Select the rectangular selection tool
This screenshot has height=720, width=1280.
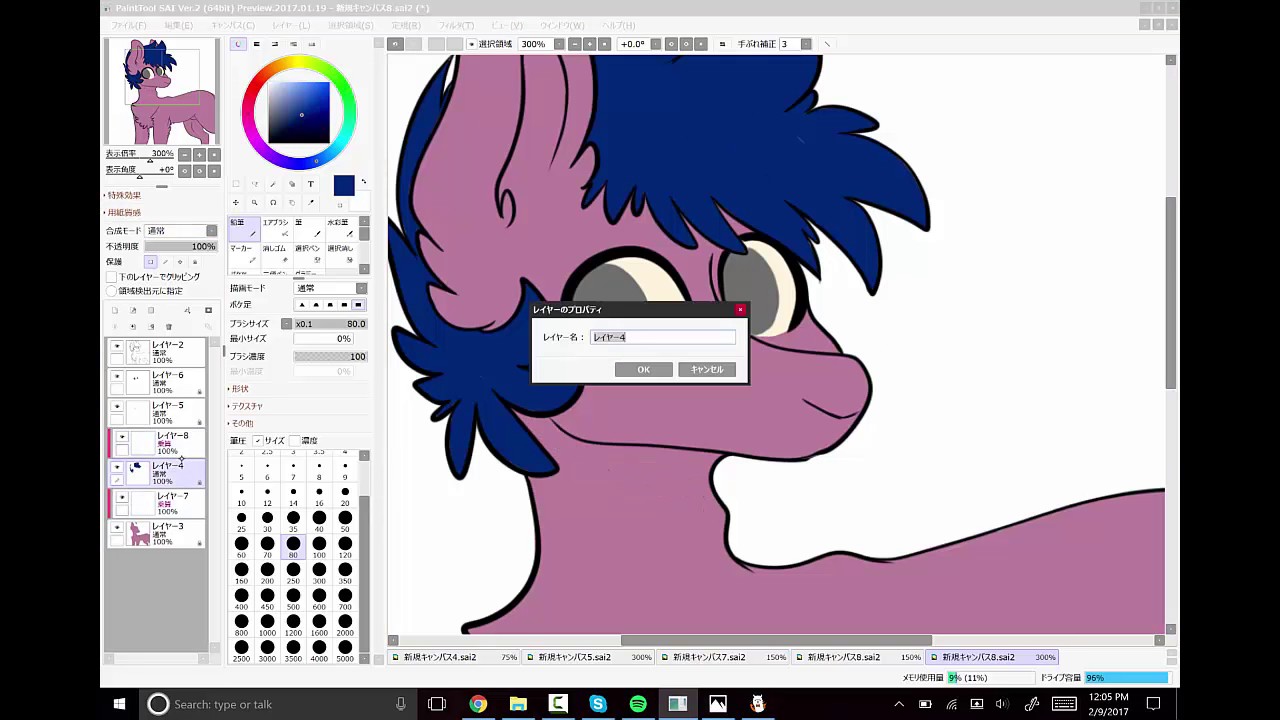[x=236, y=184]
